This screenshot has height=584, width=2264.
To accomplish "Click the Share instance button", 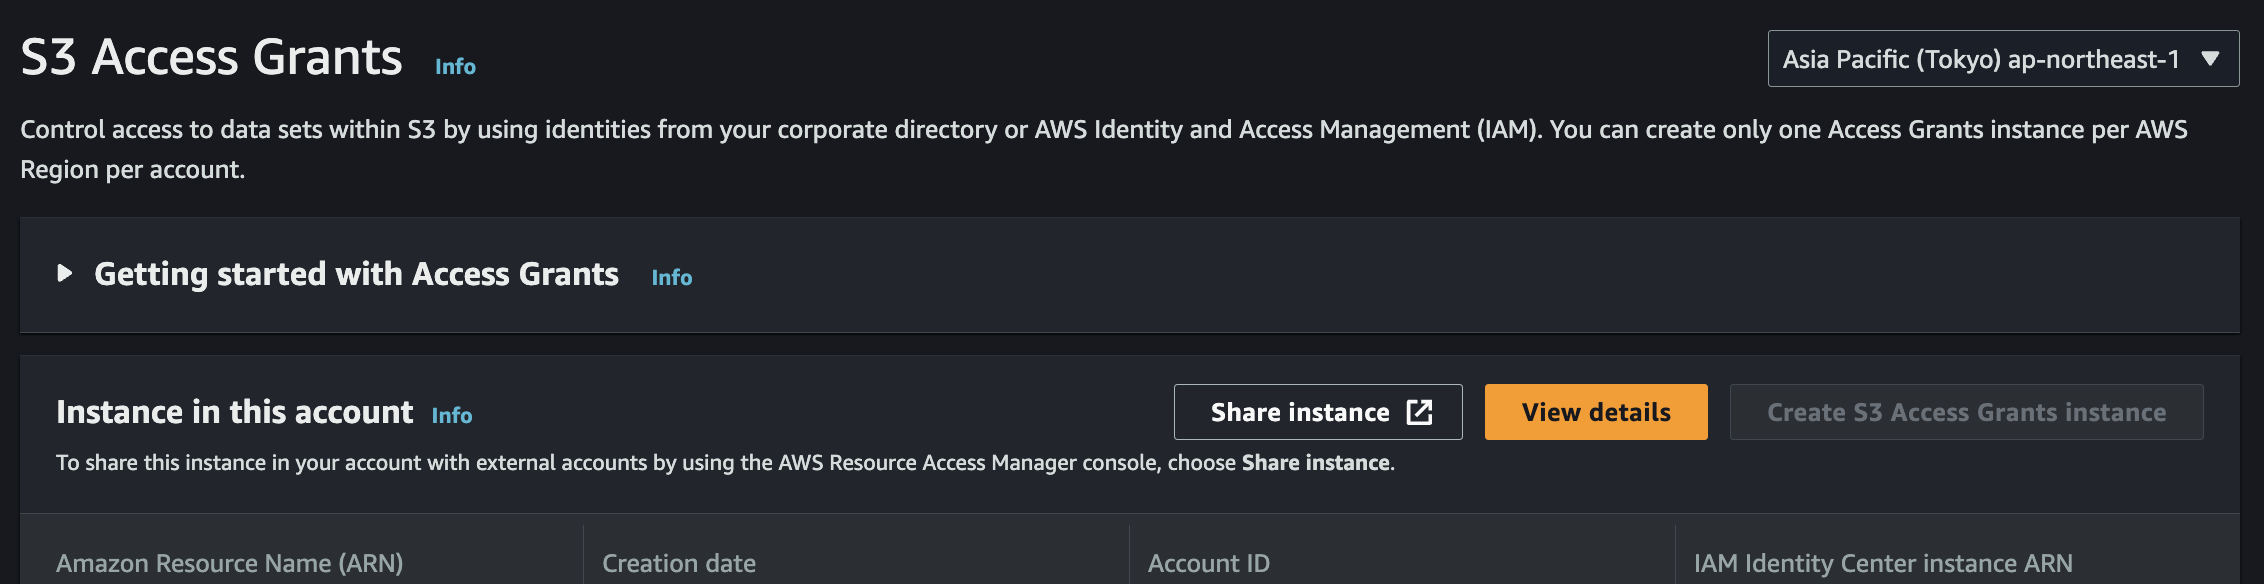I will tap(1318, 412).
